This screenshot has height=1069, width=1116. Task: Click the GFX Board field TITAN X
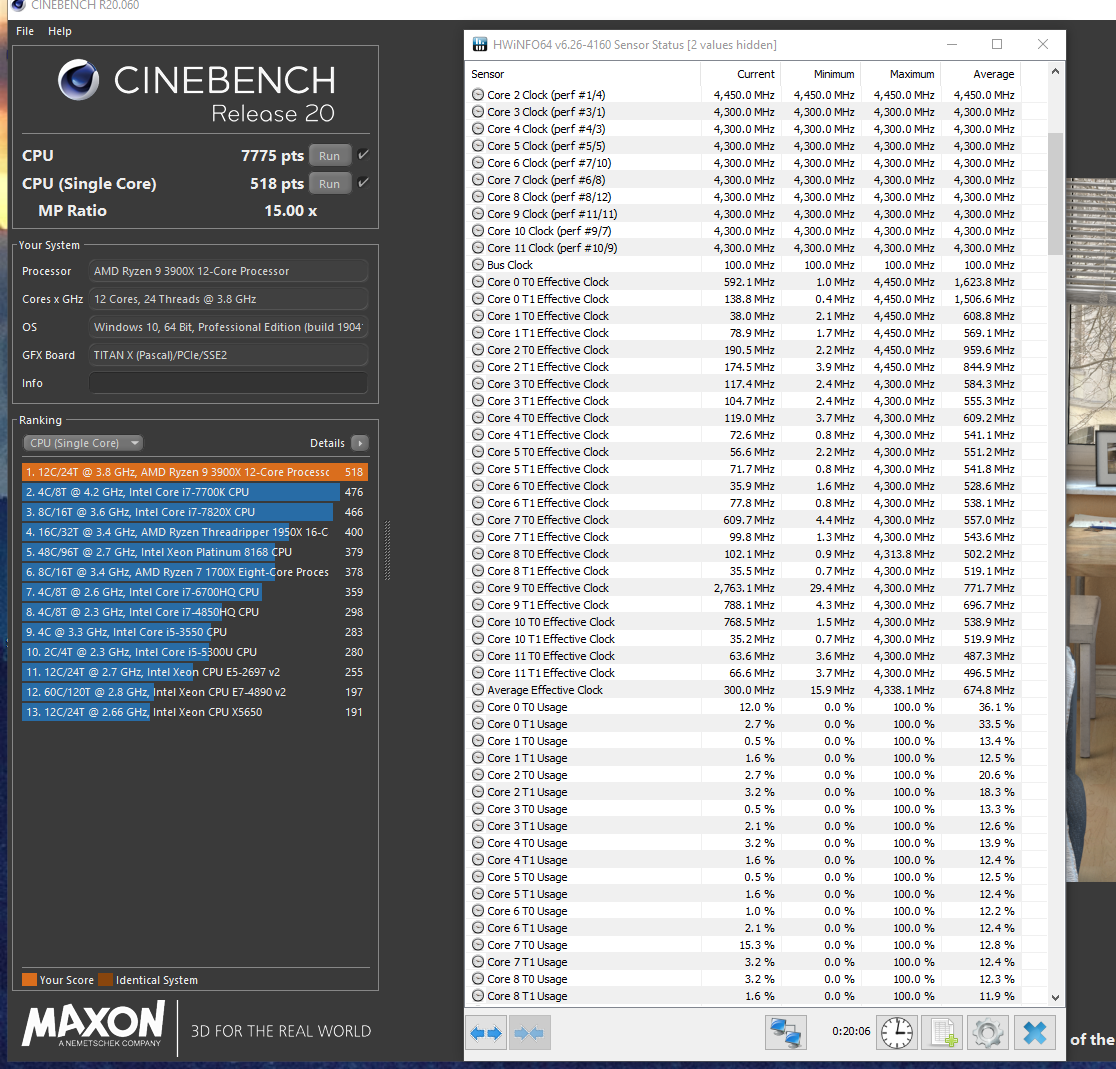pos(228,355)
